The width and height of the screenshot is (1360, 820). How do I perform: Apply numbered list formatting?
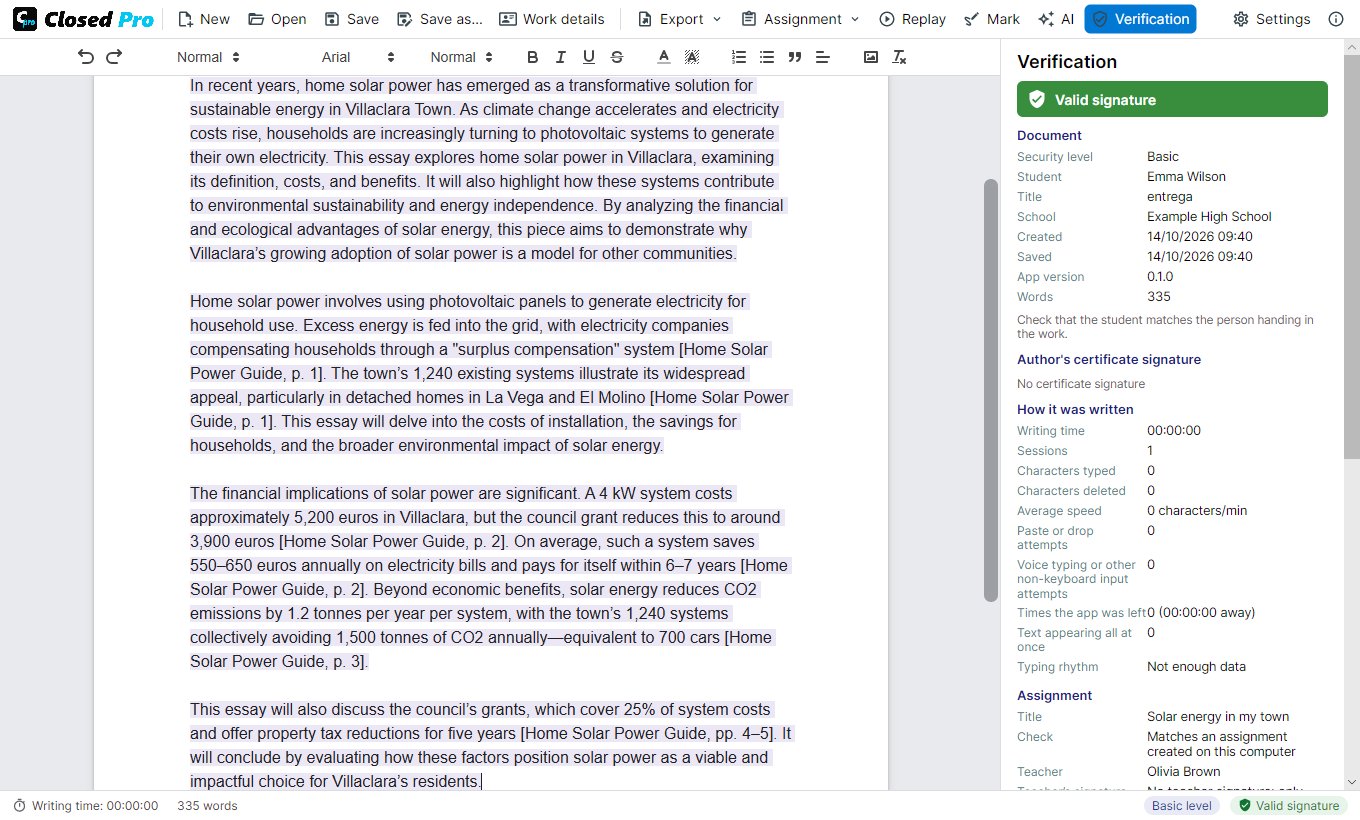click(x=739, y=57)
